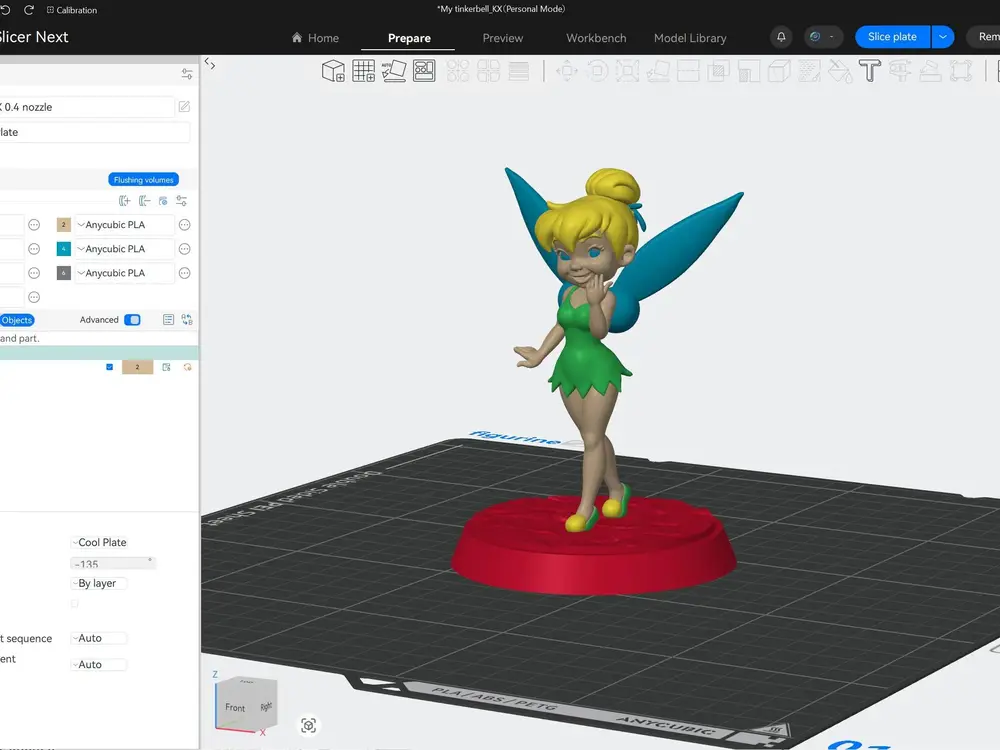Screen dimensions: 1000x750
Task: Uncheck the object row's printable checkbox
Action: (x=110, y=367)
